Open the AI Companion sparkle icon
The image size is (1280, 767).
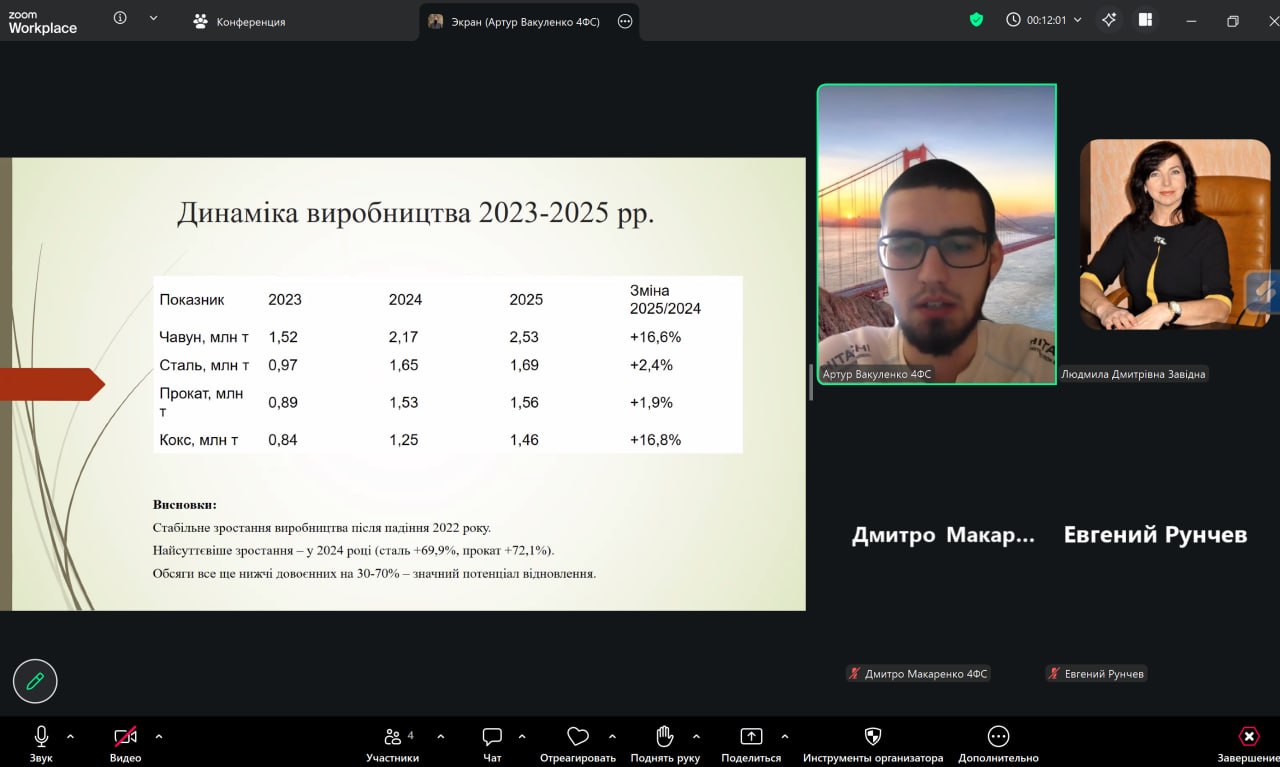[1109, 20]
